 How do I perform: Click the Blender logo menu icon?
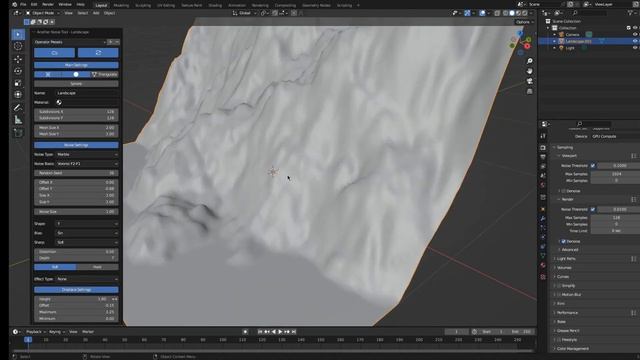(14, 4)
